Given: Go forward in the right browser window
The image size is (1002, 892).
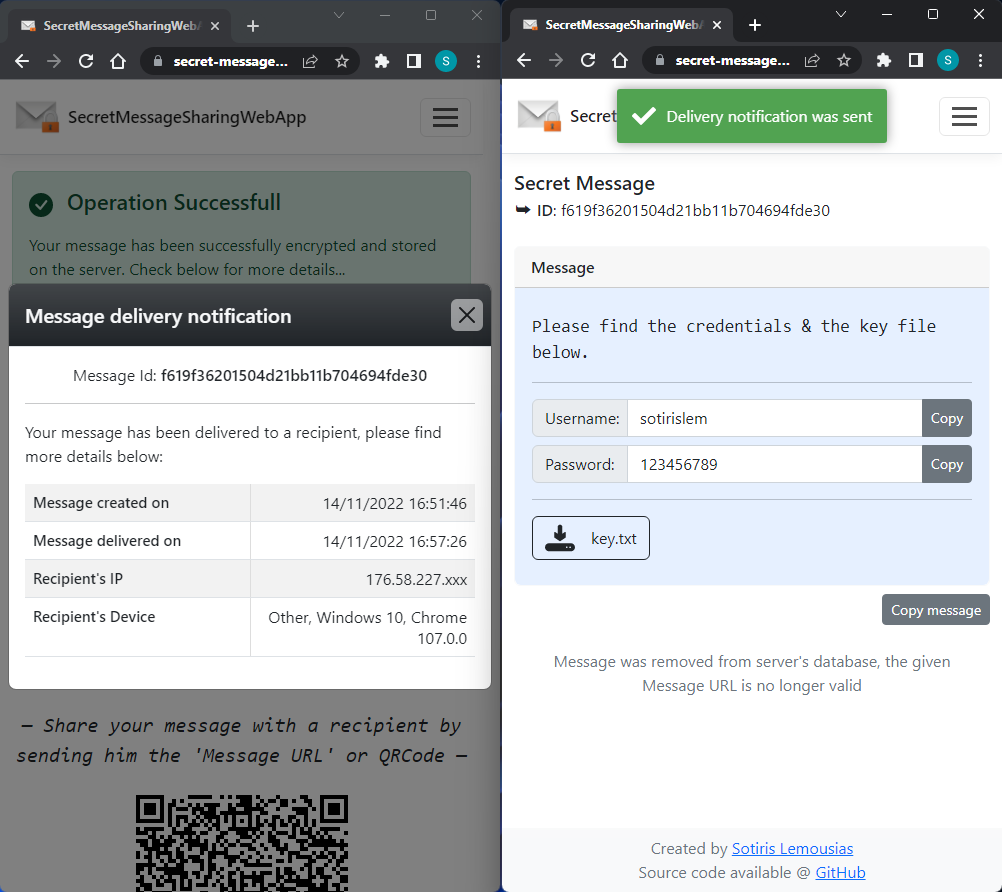Looking at the screenshot, I should point(556,60).
